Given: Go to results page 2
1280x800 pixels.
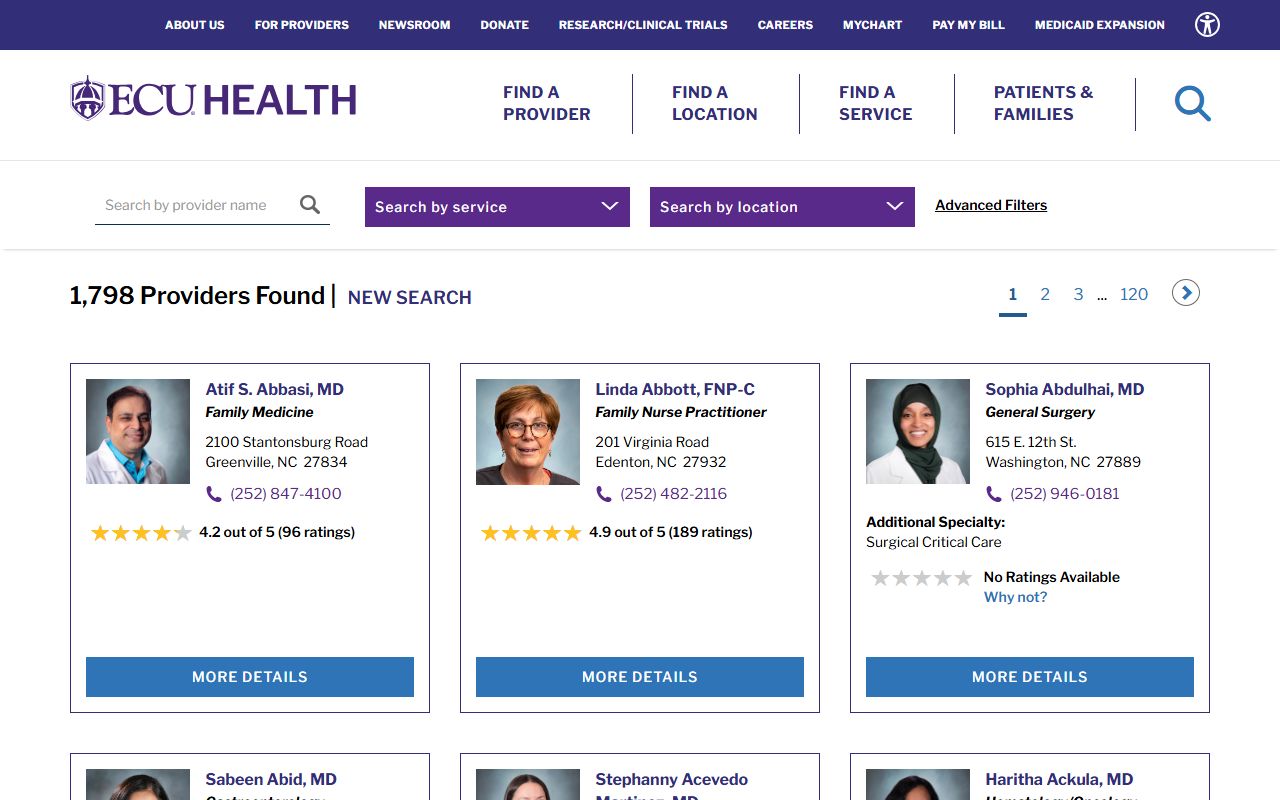Looking at the screenshot, I should 1045,294.
